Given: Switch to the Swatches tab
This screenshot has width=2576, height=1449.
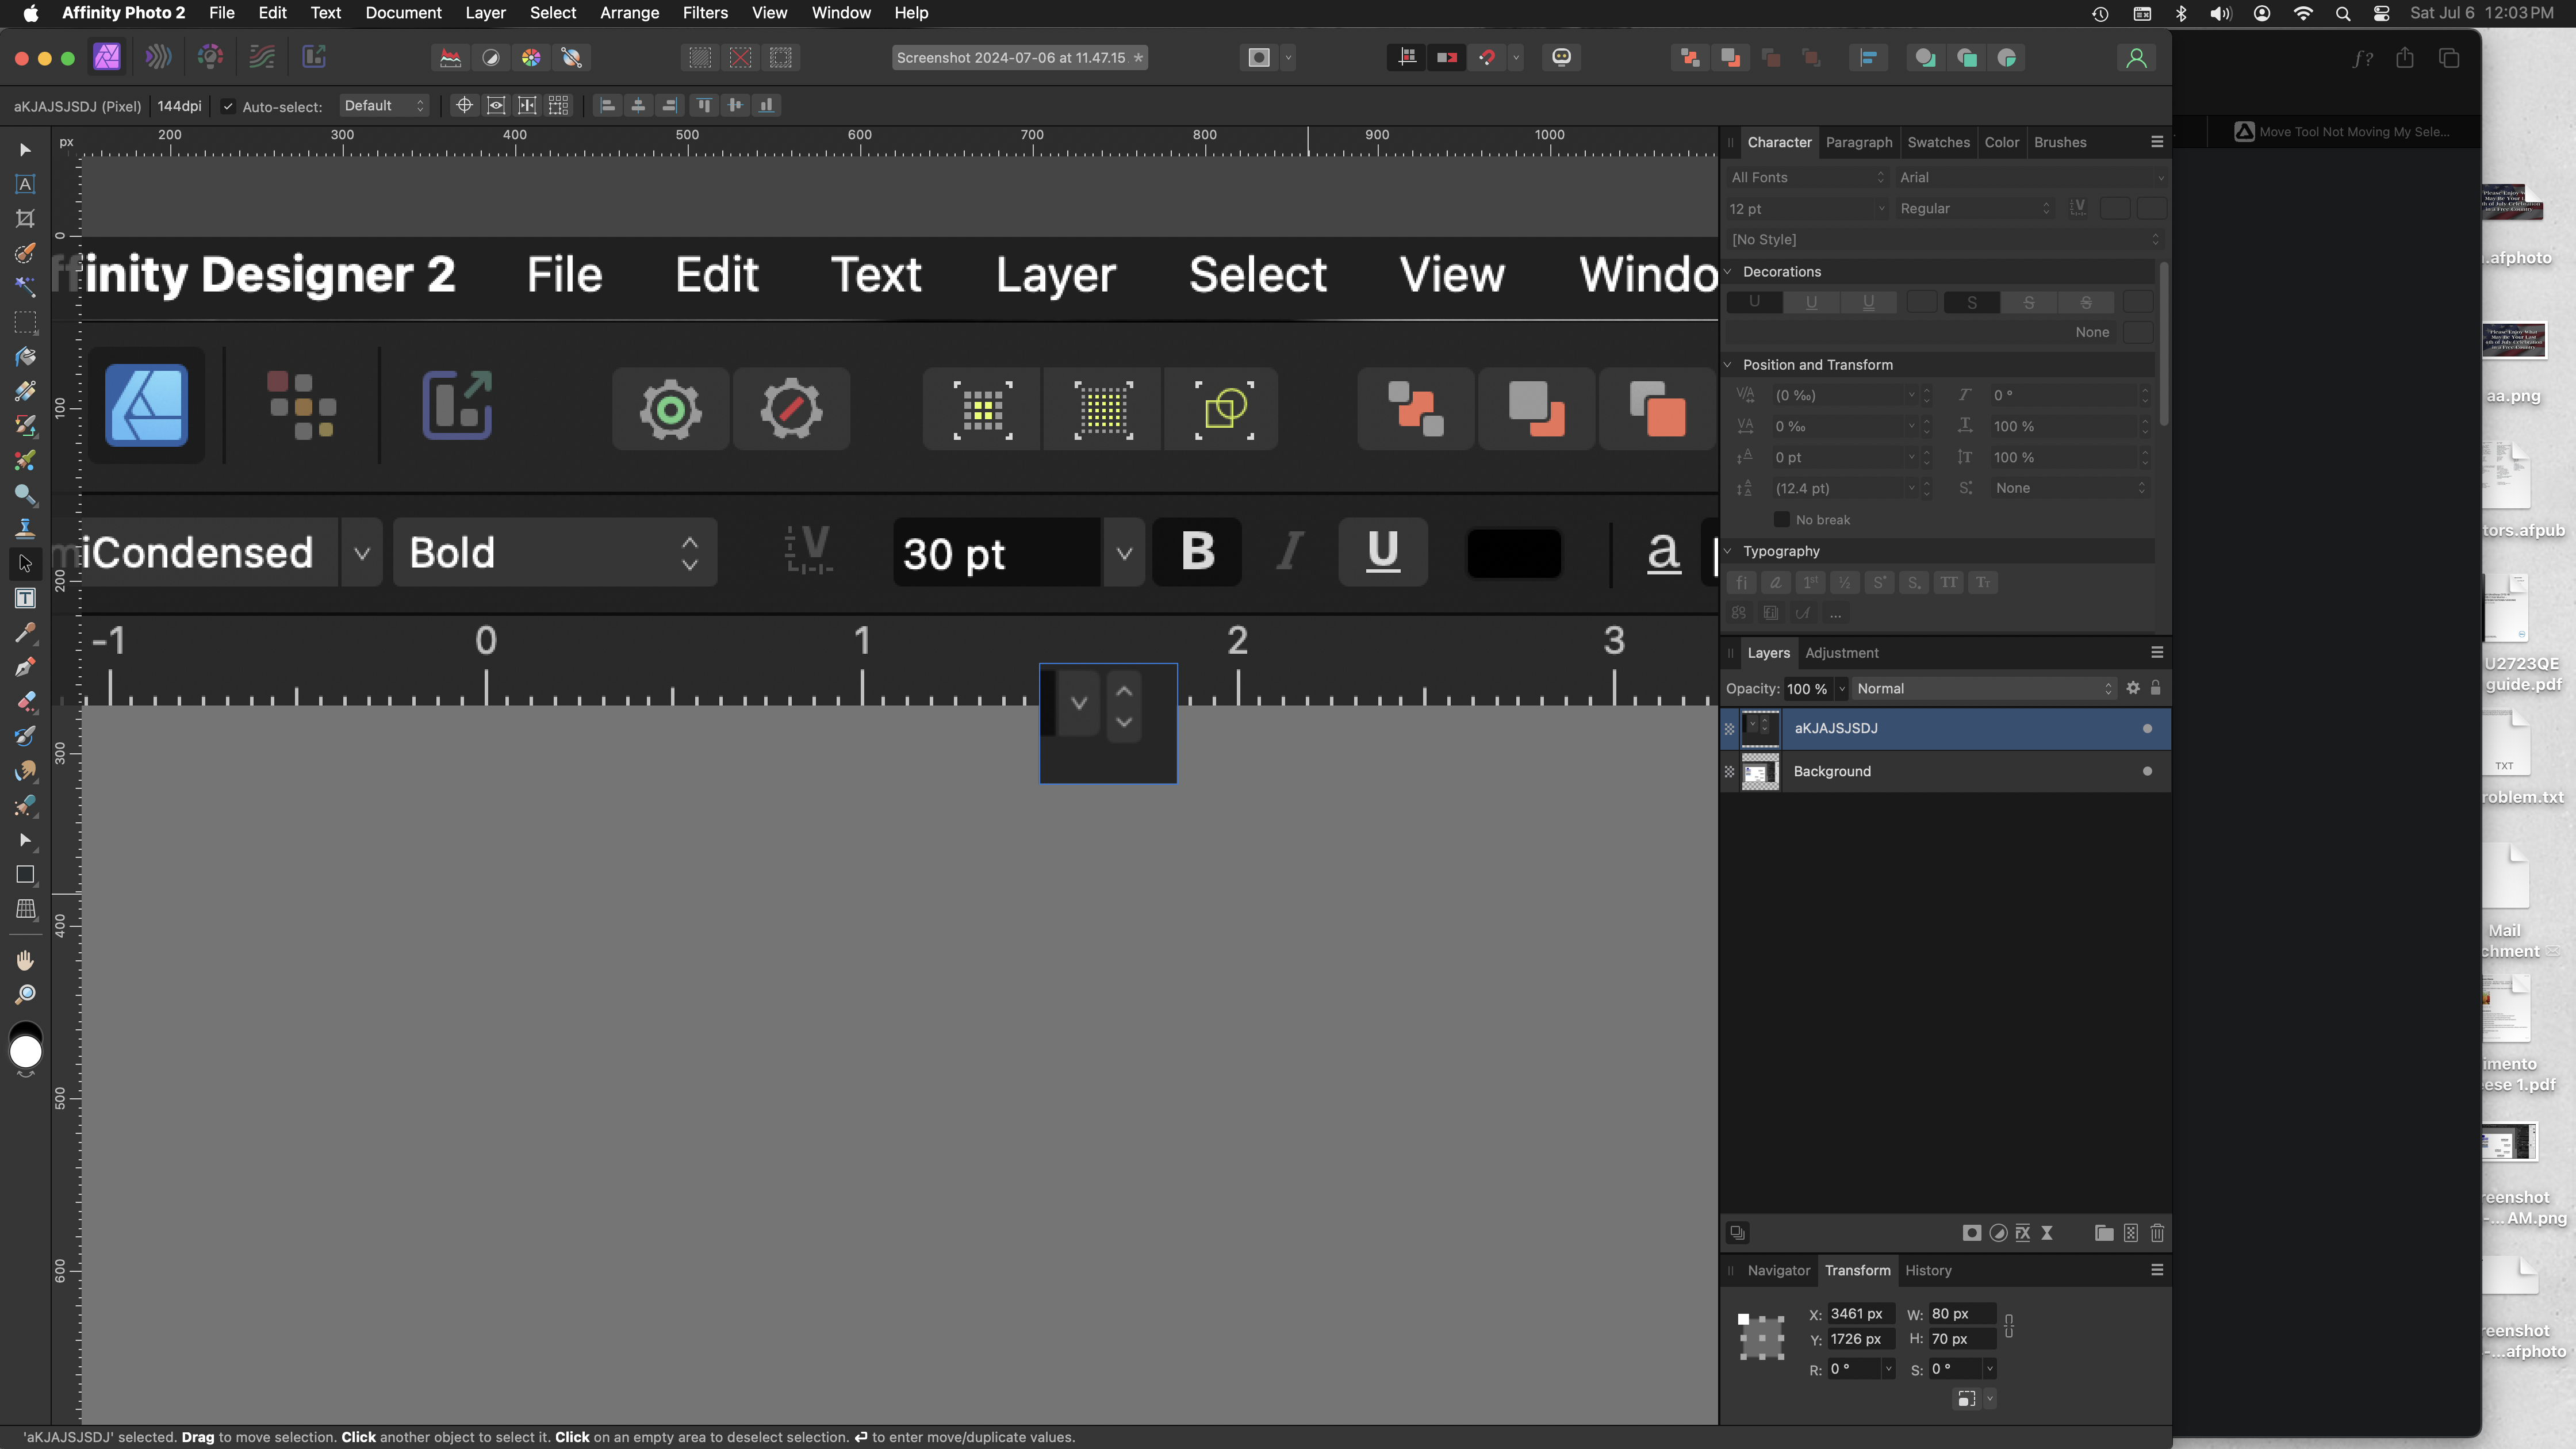Looking at the screenshot, I should click(x=1938, y=142).
